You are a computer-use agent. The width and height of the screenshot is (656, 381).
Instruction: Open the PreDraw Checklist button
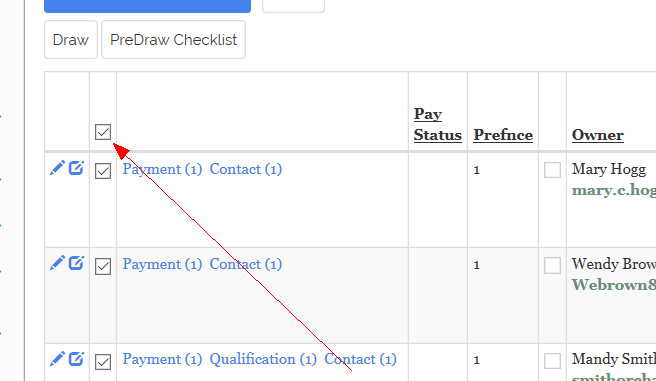[x=173, y=40]
